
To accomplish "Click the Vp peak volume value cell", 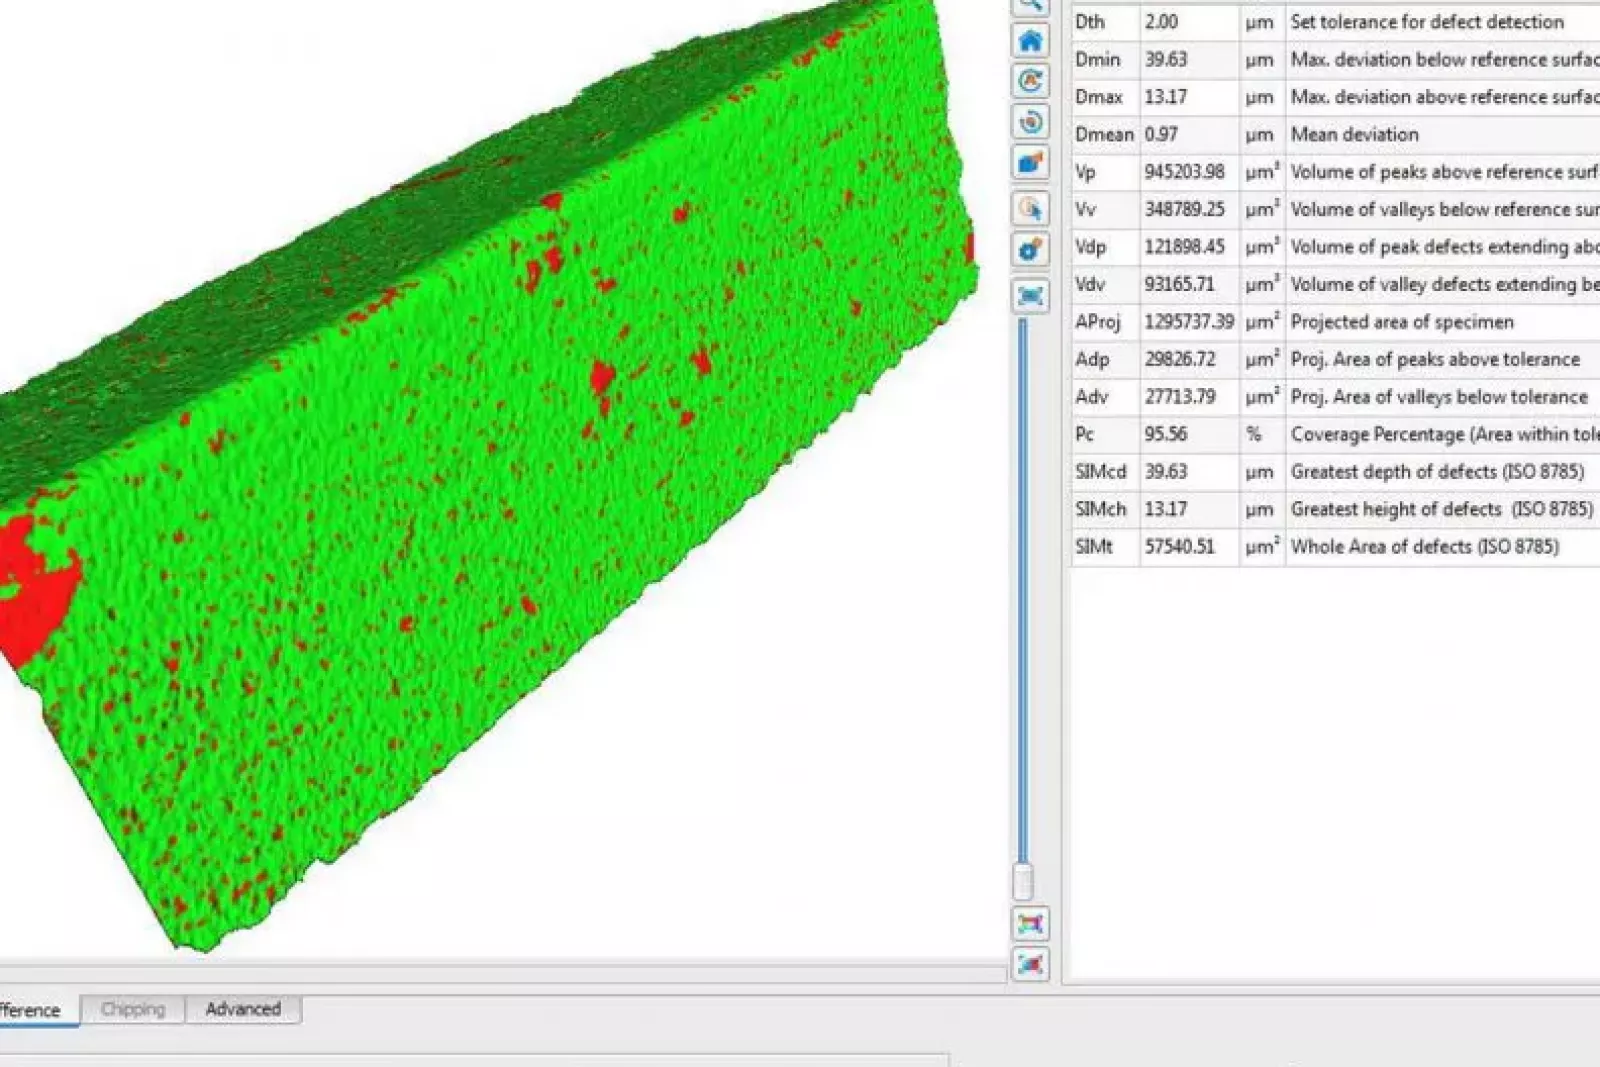I will point(1185,172).
